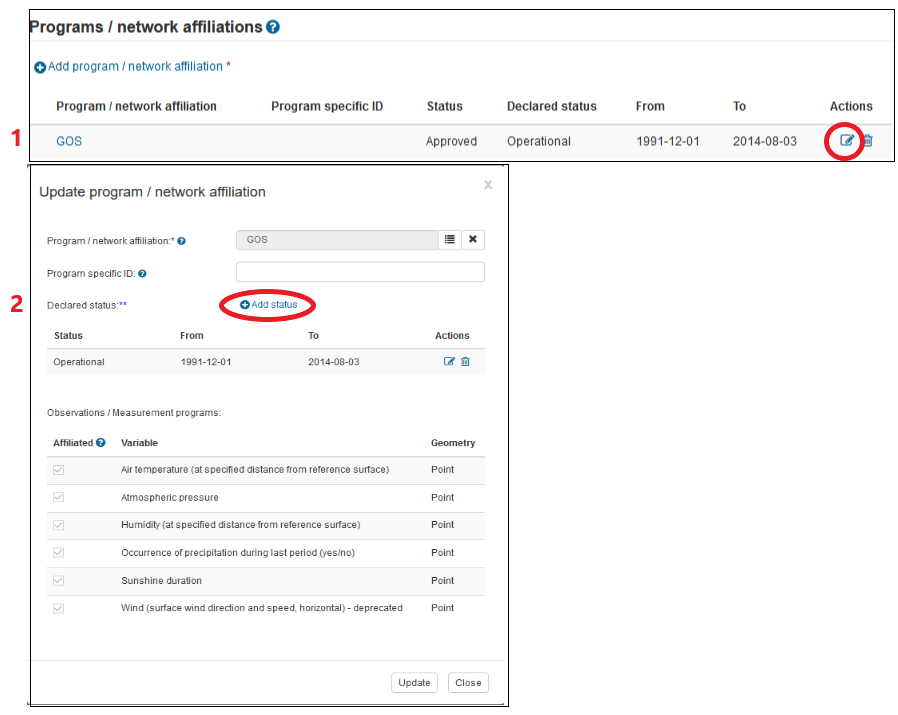Focus the Program specific ID input field
The height and width of the screenshot is (715, 898).
point(360,272)
